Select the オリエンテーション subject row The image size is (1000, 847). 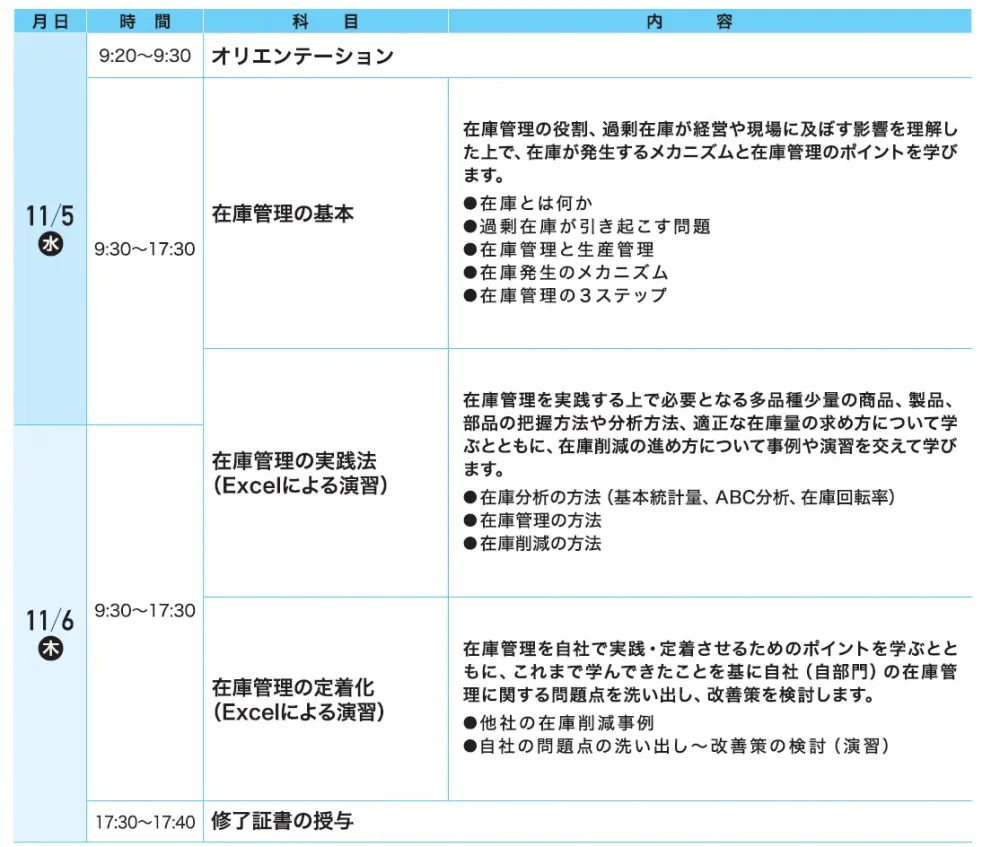pos(302,56)
